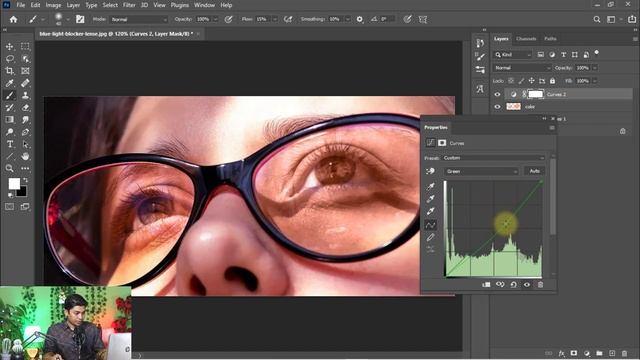Click the Curves 2 layer mask thumbnail
Image resolution: width=640 pixels, height=360 pixels.
tap(536, 94)
